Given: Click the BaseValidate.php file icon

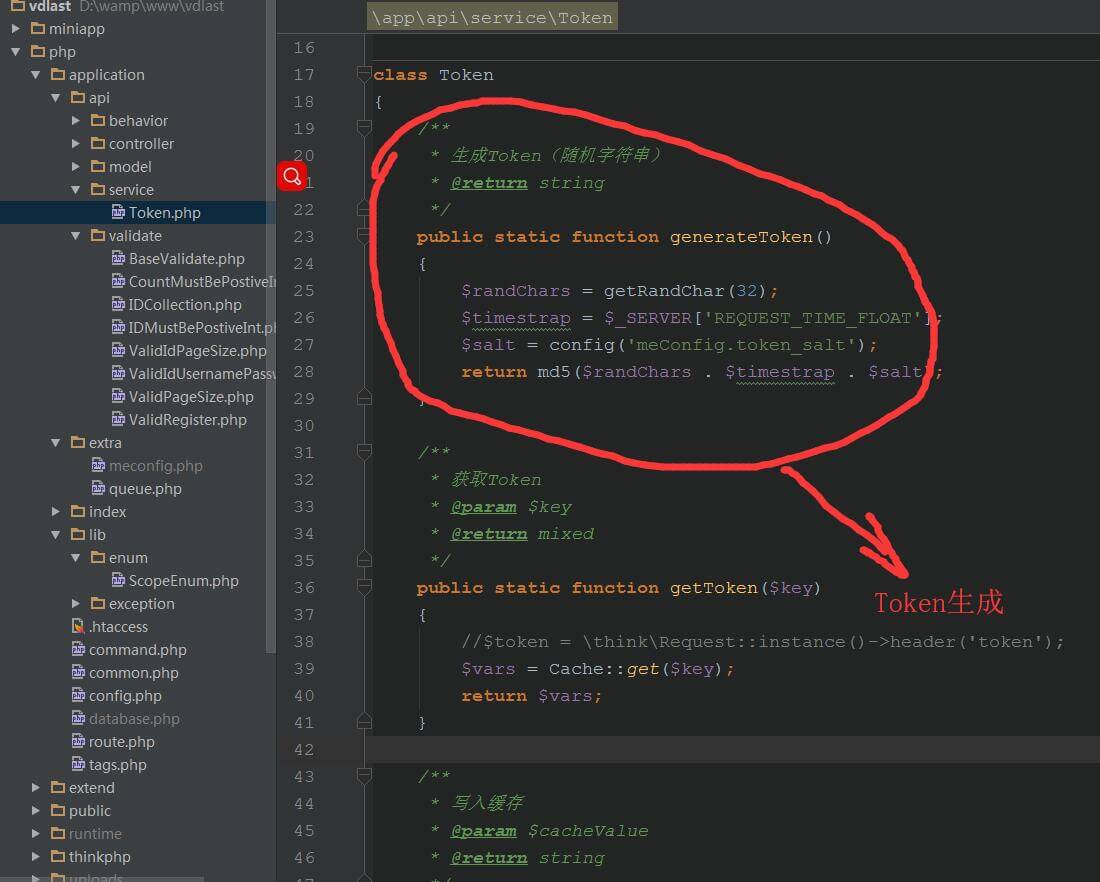Looking at the screenshot, I should [x=119, y=259].
